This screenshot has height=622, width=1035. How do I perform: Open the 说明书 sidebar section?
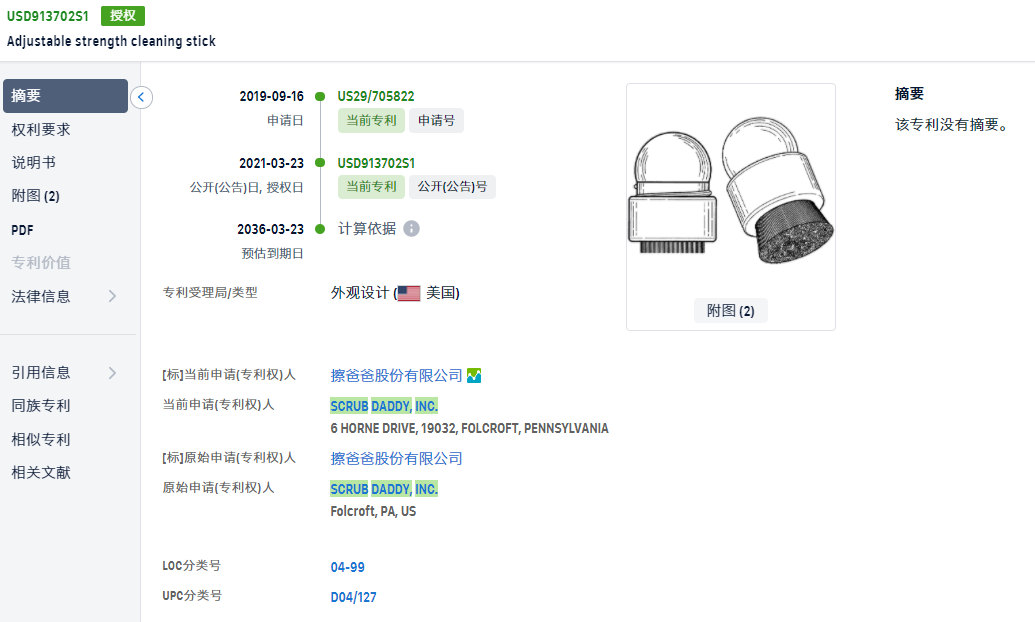(x=34, y=162)
